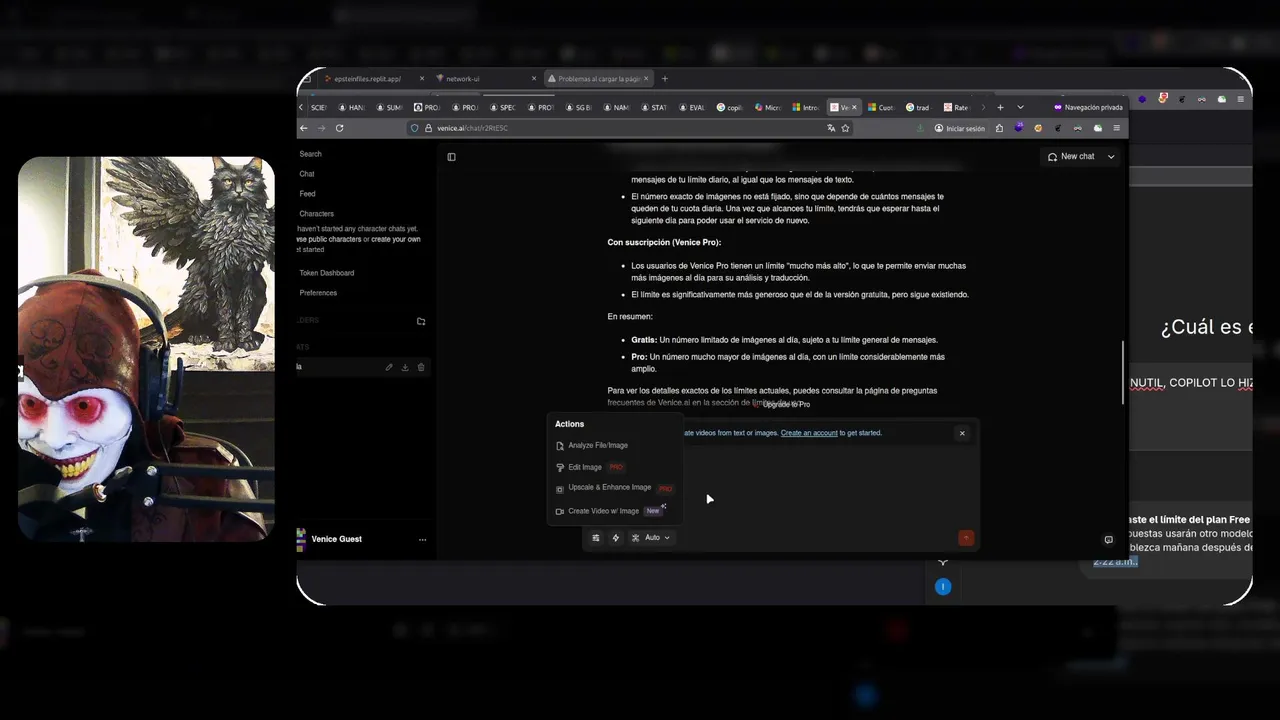
Task: Click the browser downloads arrow icon
Action: pos(920,128)
